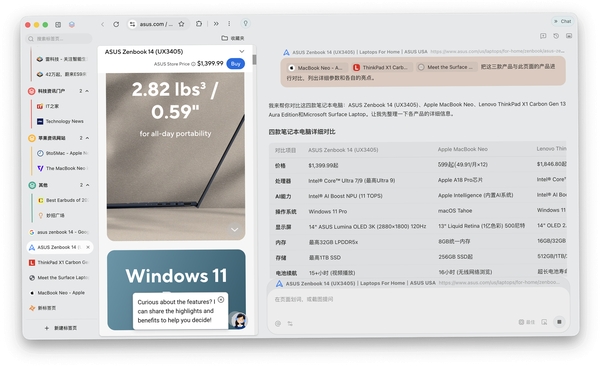Reload the ASUS page
Viewport: 600px width, 366px height.
coord(116,24)
